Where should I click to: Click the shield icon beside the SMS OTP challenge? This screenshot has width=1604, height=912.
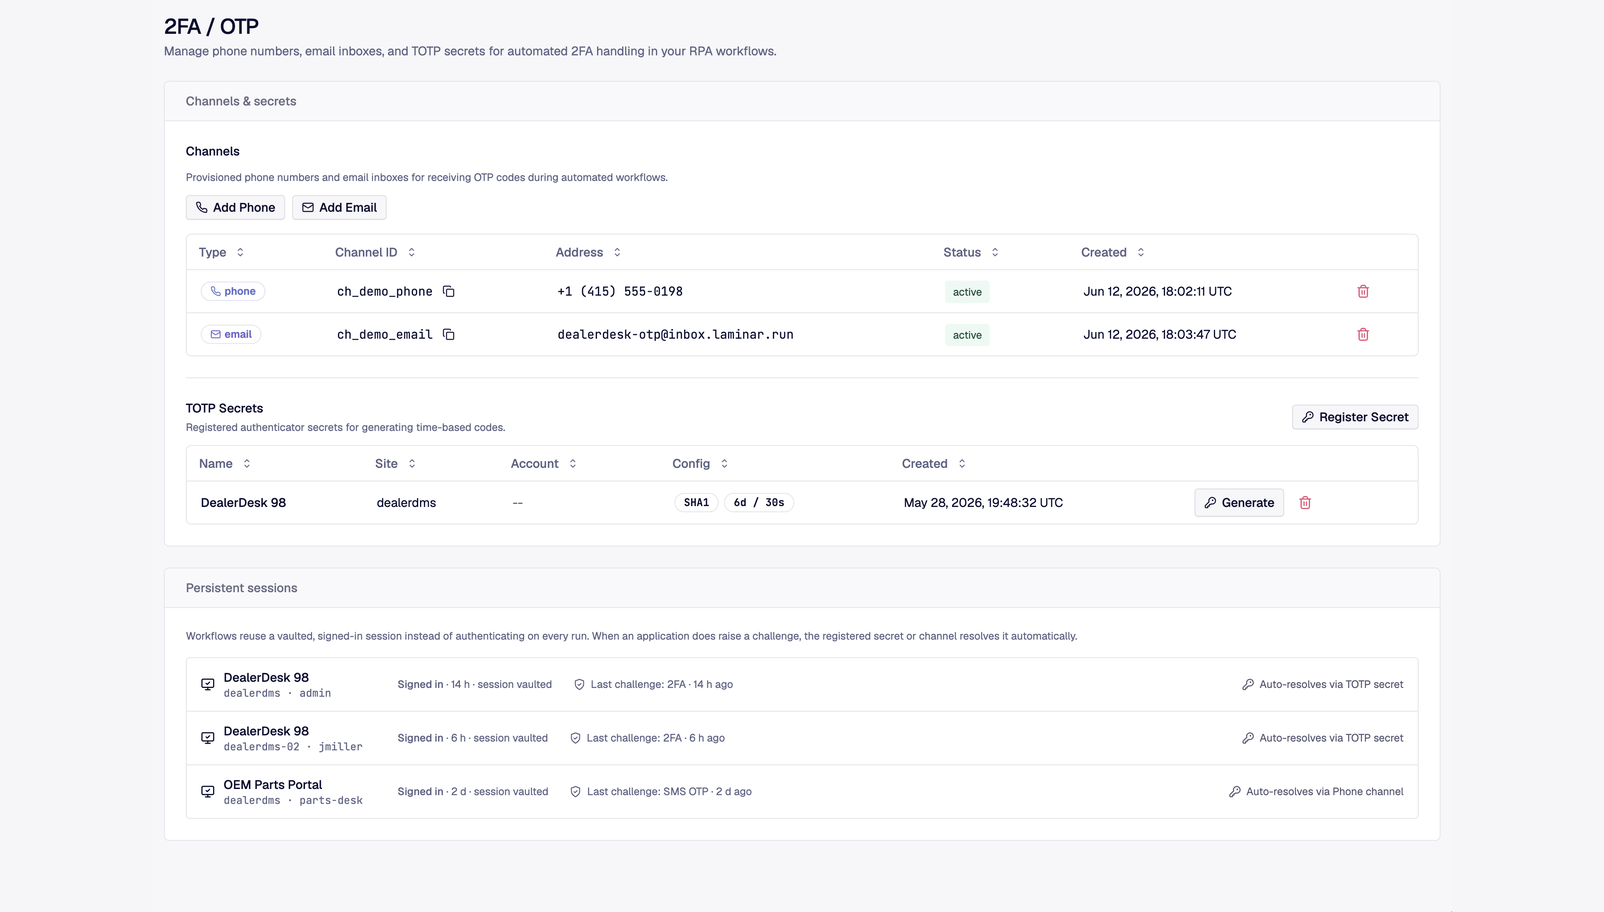[575, 792]
